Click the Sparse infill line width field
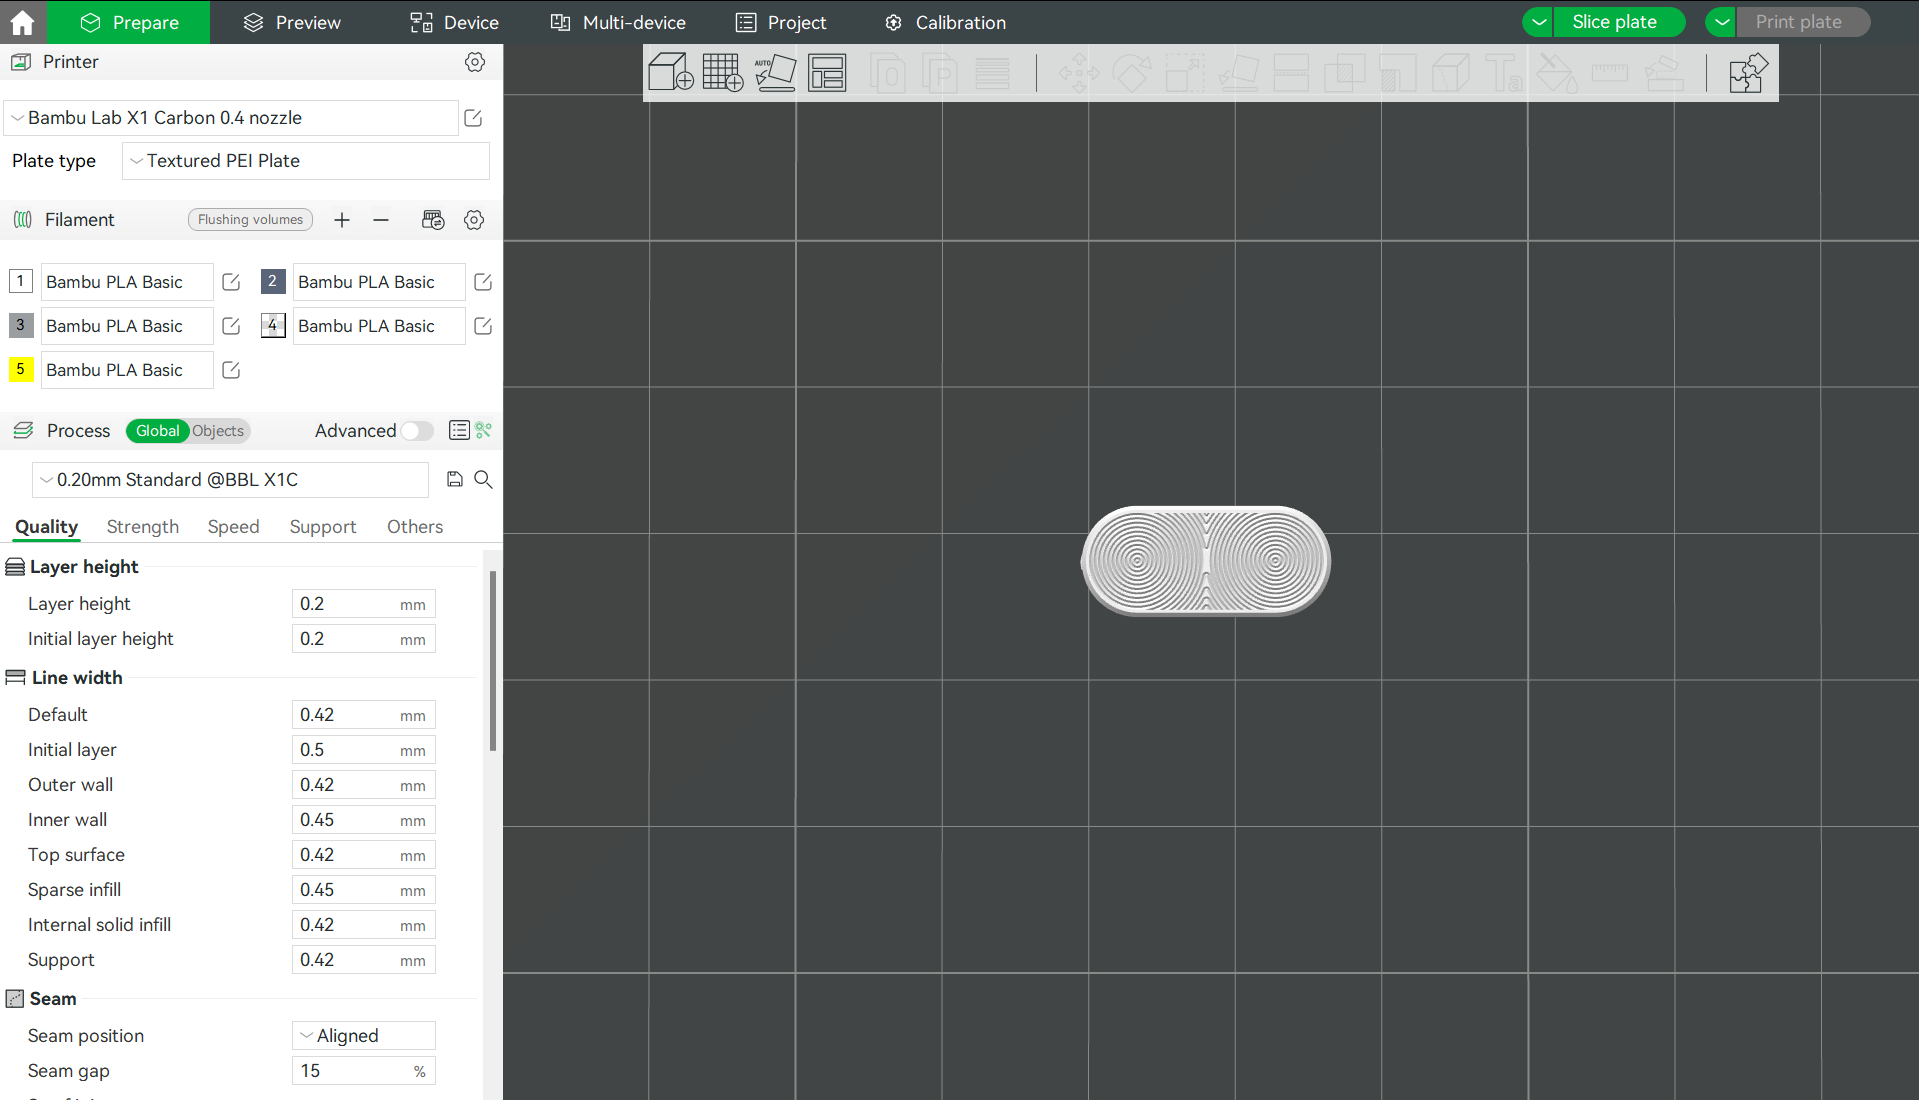 tap(364, 890)
